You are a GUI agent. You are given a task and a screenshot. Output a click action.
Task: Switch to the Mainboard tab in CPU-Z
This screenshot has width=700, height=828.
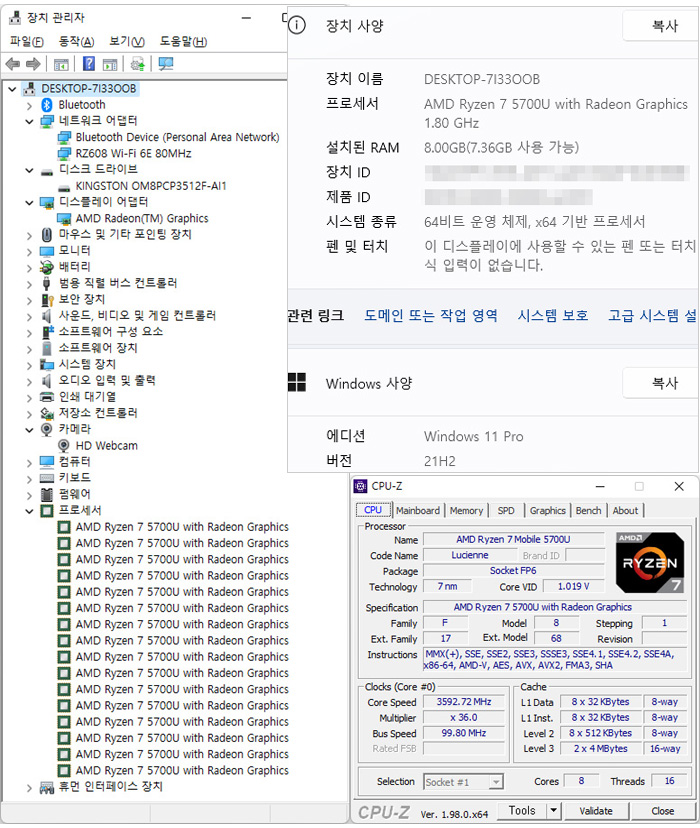(x=418, y=511)
